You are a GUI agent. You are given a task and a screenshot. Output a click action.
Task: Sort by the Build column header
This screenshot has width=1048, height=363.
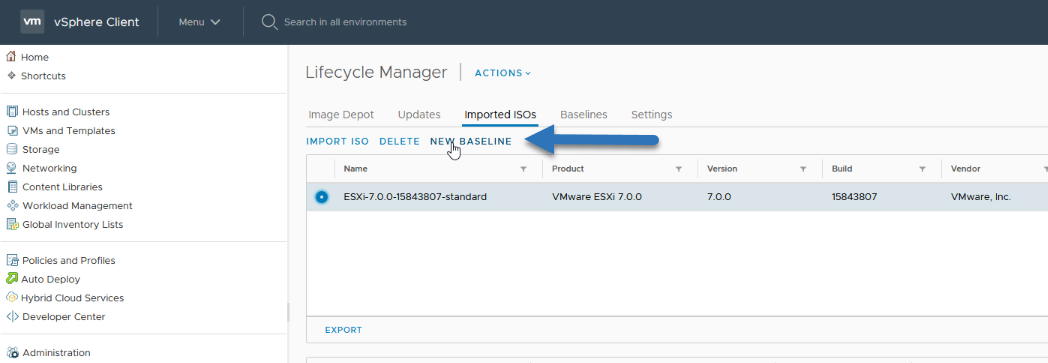click(841, 168)
